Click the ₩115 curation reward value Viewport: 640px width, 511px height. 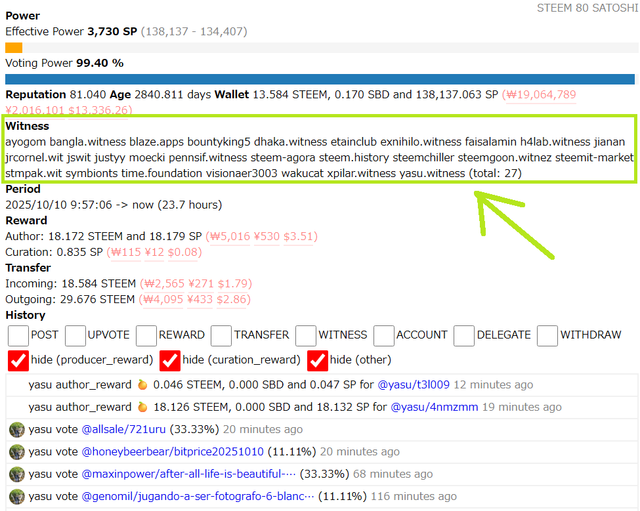[x=126, y=252]
